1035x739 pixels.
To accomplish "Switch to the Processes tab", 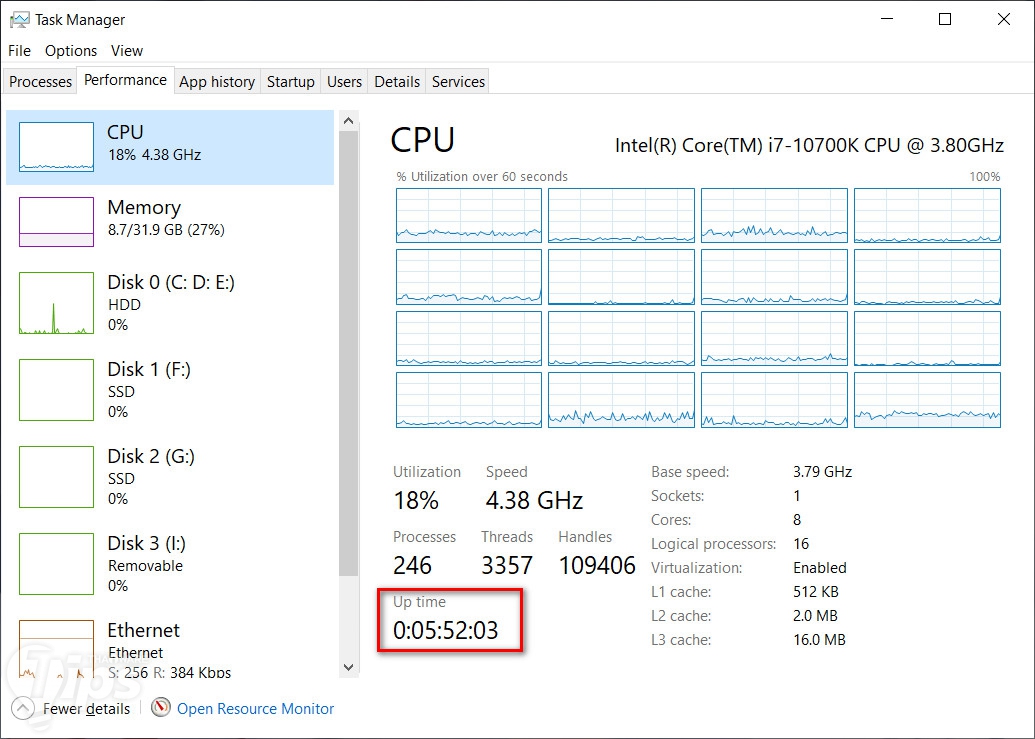I will coord(40,82).
